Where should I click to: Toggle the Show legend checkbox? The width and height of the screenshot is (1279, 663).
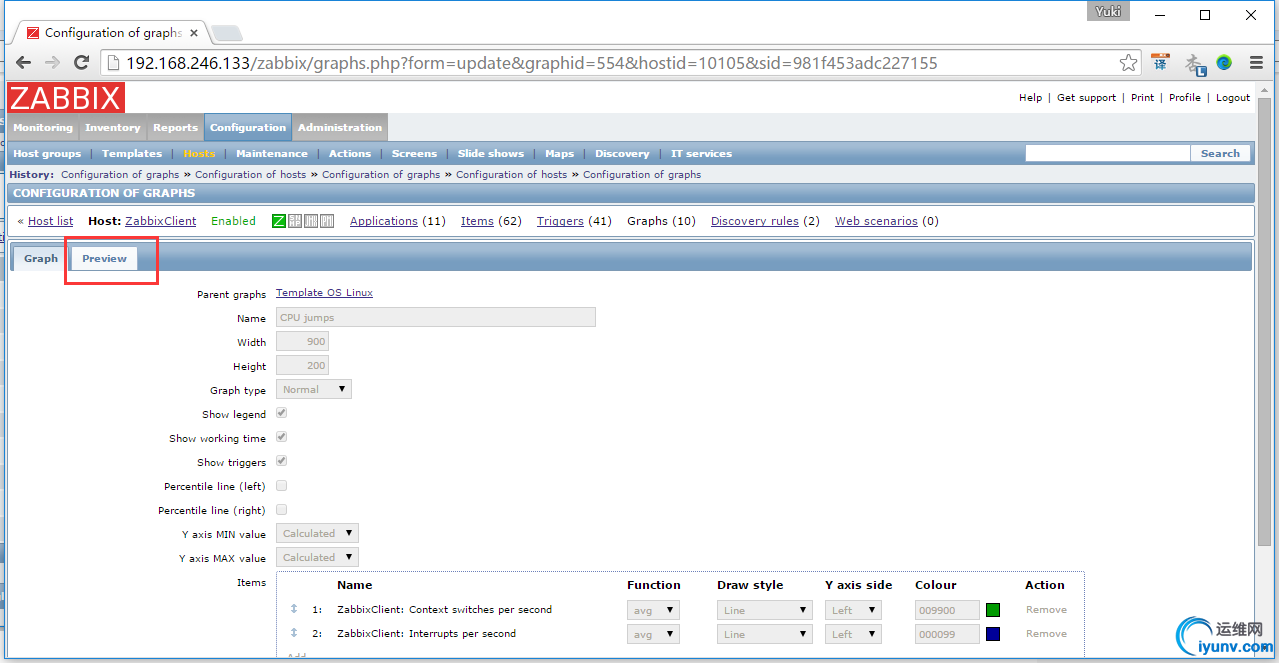pos(282,413)
